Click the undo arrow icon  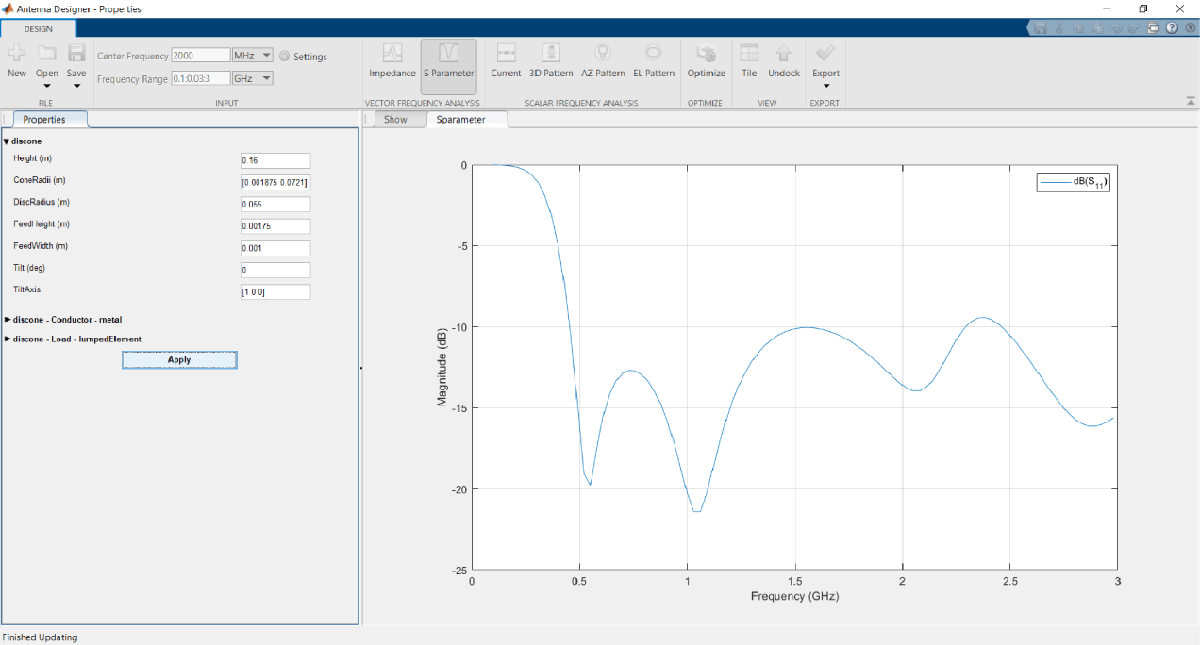(1116, 28)
